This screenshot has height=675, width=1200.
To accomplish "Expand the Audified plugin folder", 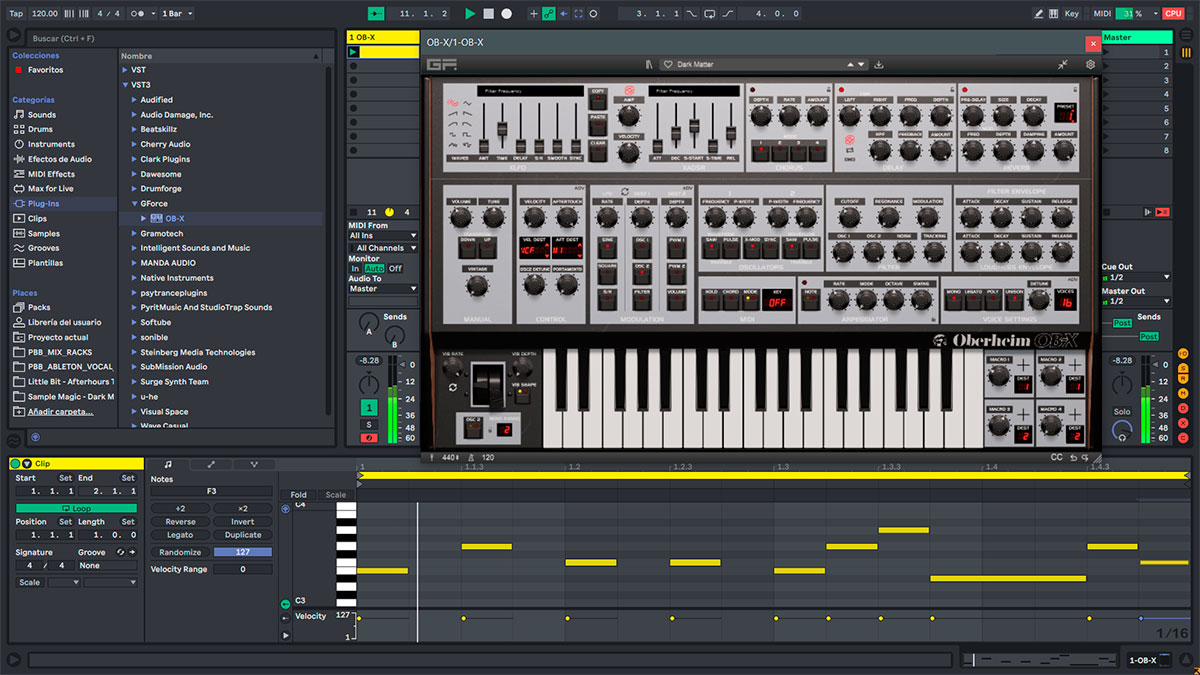I will pos(135,100).
